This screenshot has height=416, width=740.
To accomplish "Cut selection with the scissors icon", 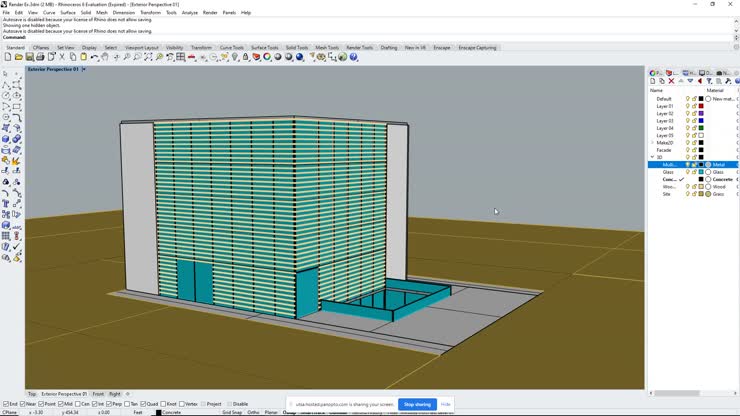I will pyautogui.click(x=62, y=57).
